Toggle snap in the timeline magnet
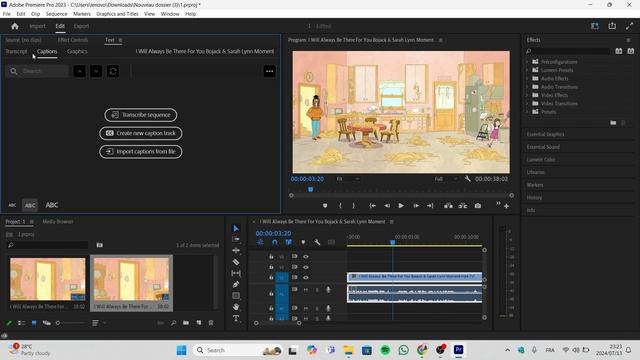 [275, 242]
